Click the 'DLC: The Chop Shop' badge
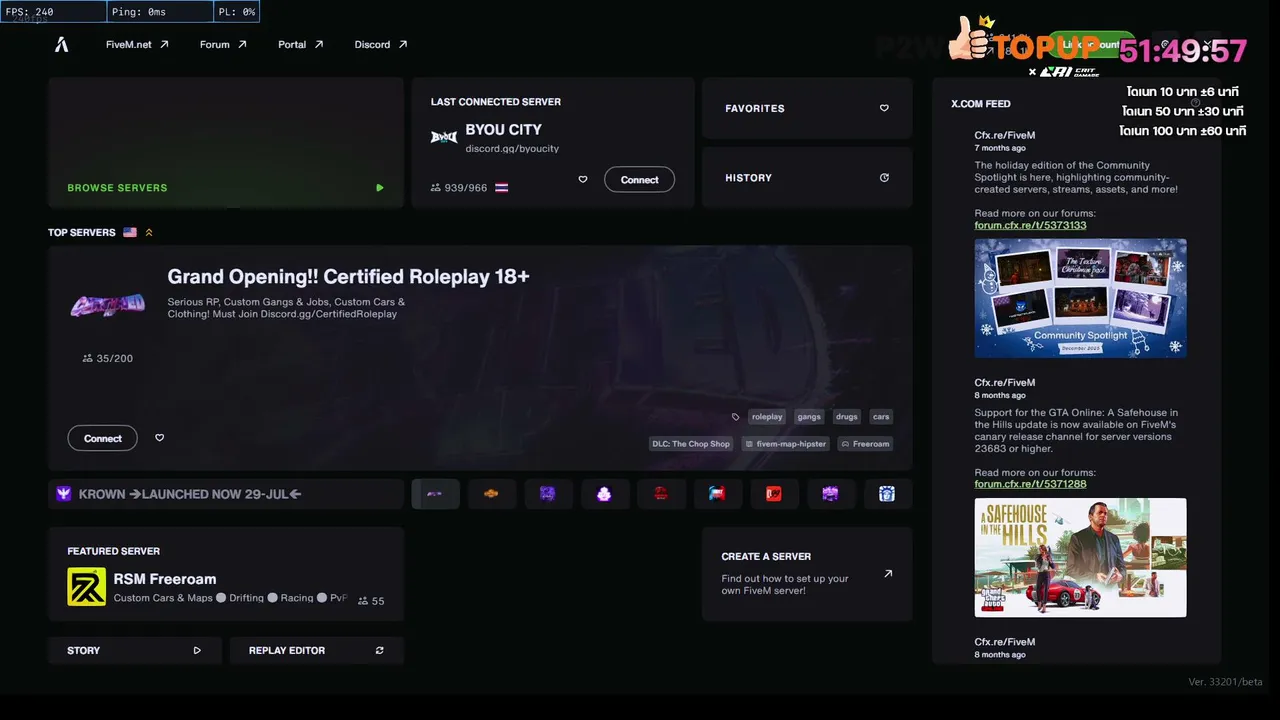 691,444
